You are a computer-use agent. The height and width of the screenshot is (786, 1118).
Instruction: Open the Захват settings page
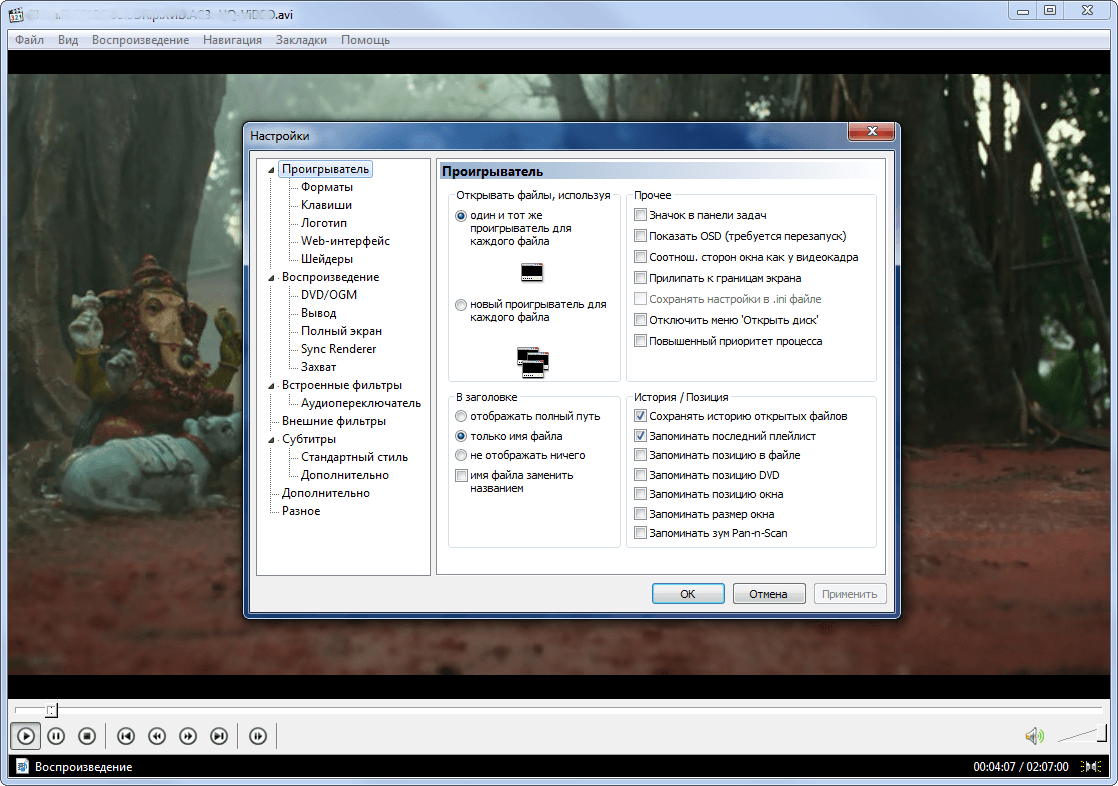(318, 367)
